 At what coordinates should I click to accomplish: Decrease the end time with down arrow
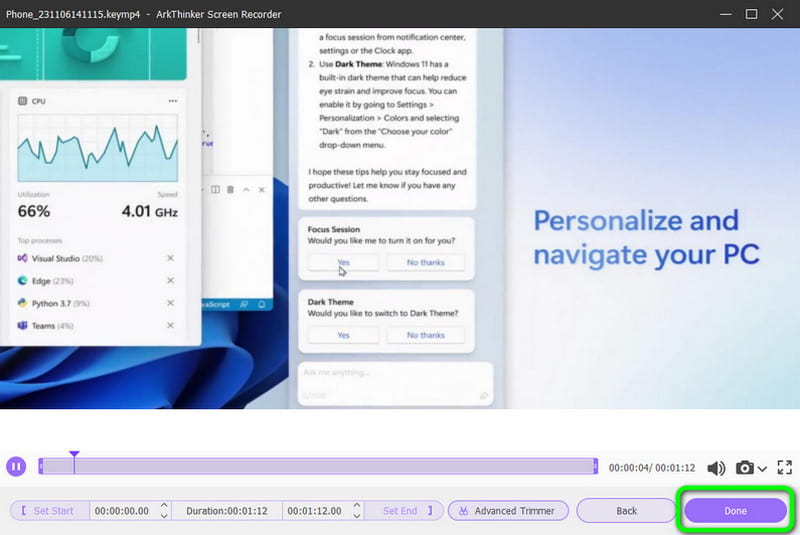coord(357,516)
